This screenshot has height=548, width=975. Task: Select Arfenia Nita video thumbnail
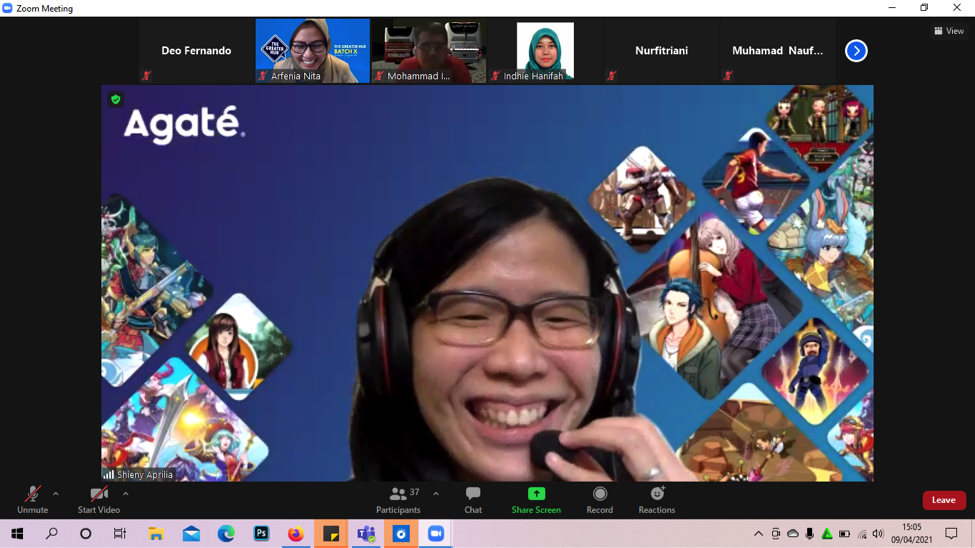[x=313, y=51]
